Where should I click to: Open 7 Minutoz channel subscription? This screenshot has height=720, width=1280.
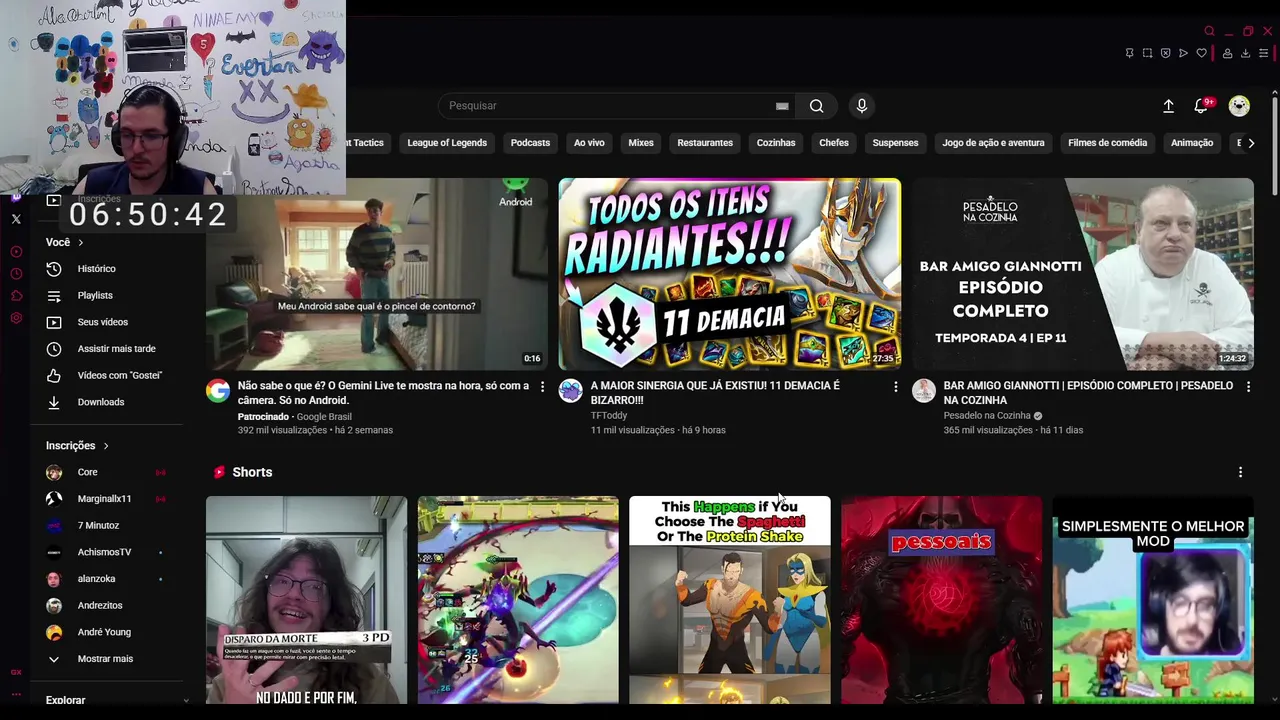(110, 526)
